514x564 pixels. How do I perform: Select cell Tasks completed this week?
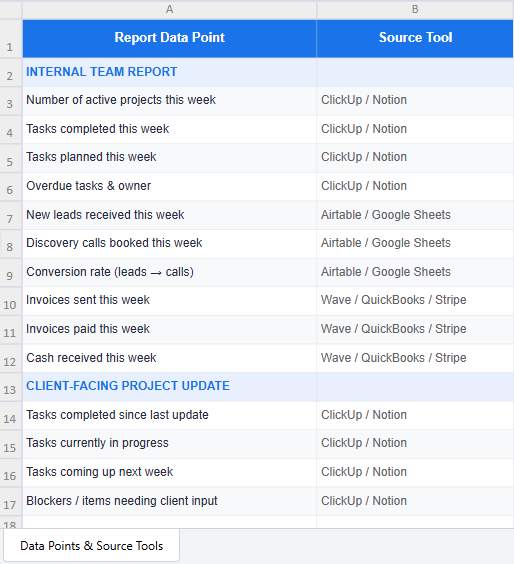169,129
